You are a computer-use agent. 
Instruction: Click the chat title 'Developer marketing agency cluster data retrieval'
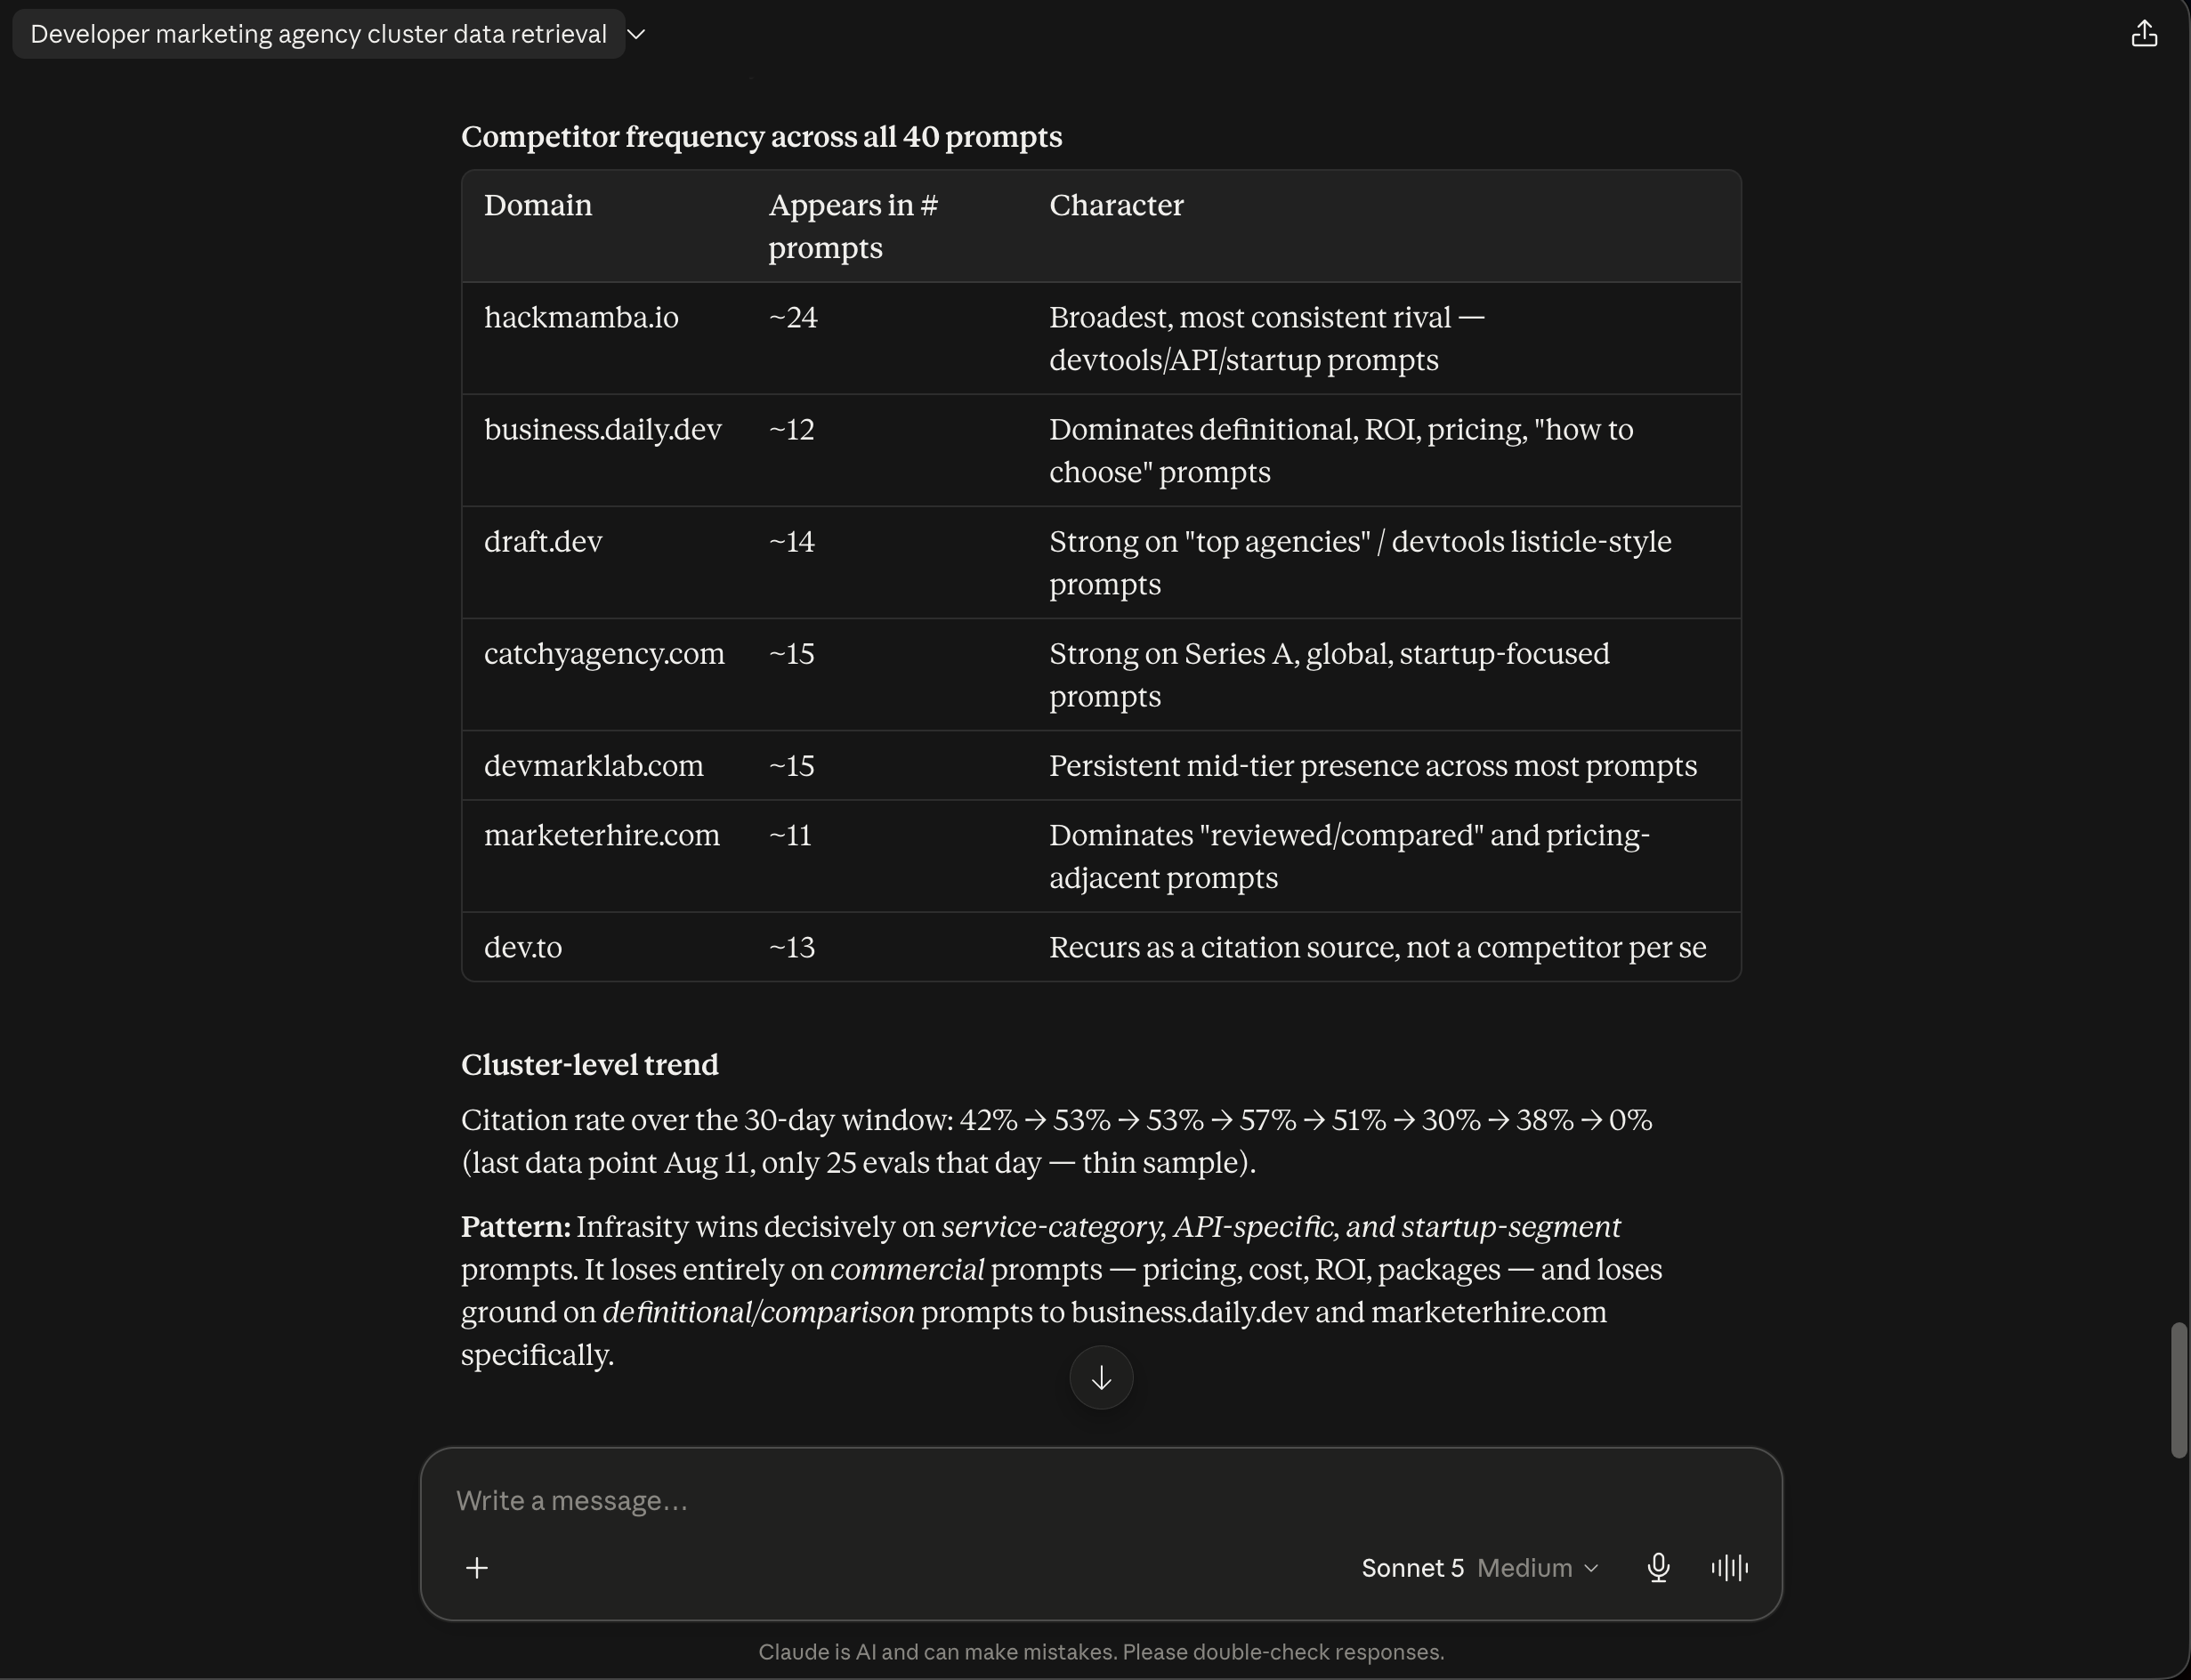(318, 34)
